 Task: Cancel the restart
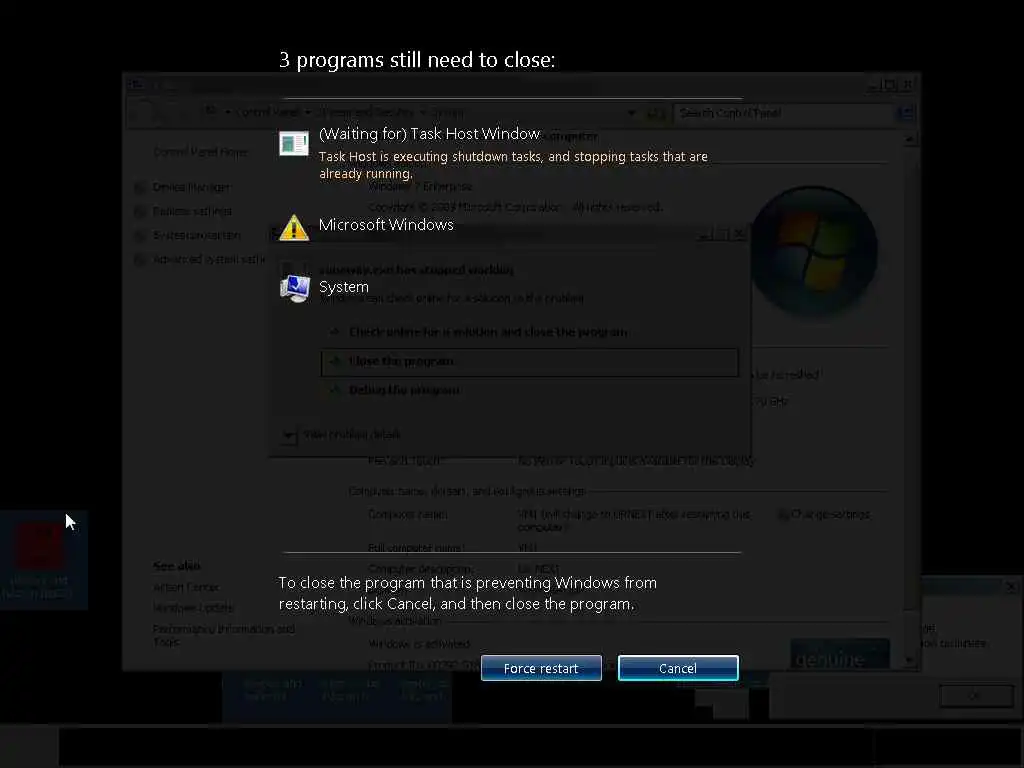coord(678,668)
